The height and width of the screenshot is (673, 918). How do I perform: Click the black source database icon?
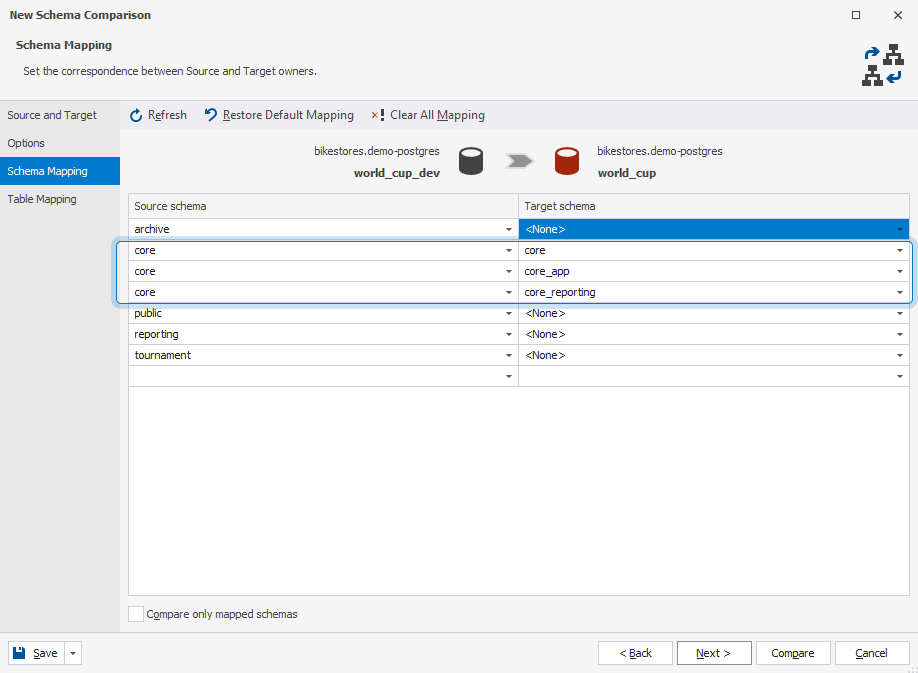click(x=471, y=161)
